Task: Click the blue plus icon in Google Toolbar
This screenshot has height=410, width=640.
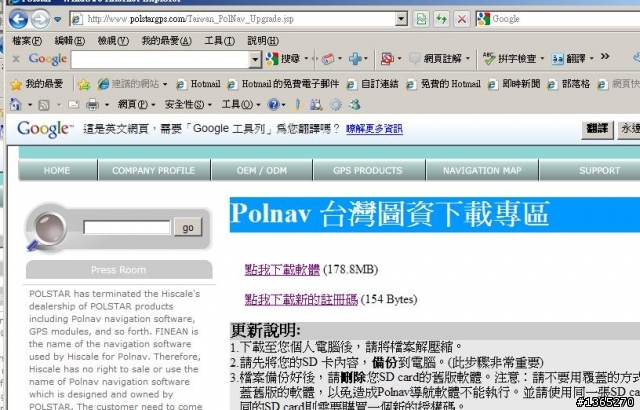Action: click(x=355, y=59)
